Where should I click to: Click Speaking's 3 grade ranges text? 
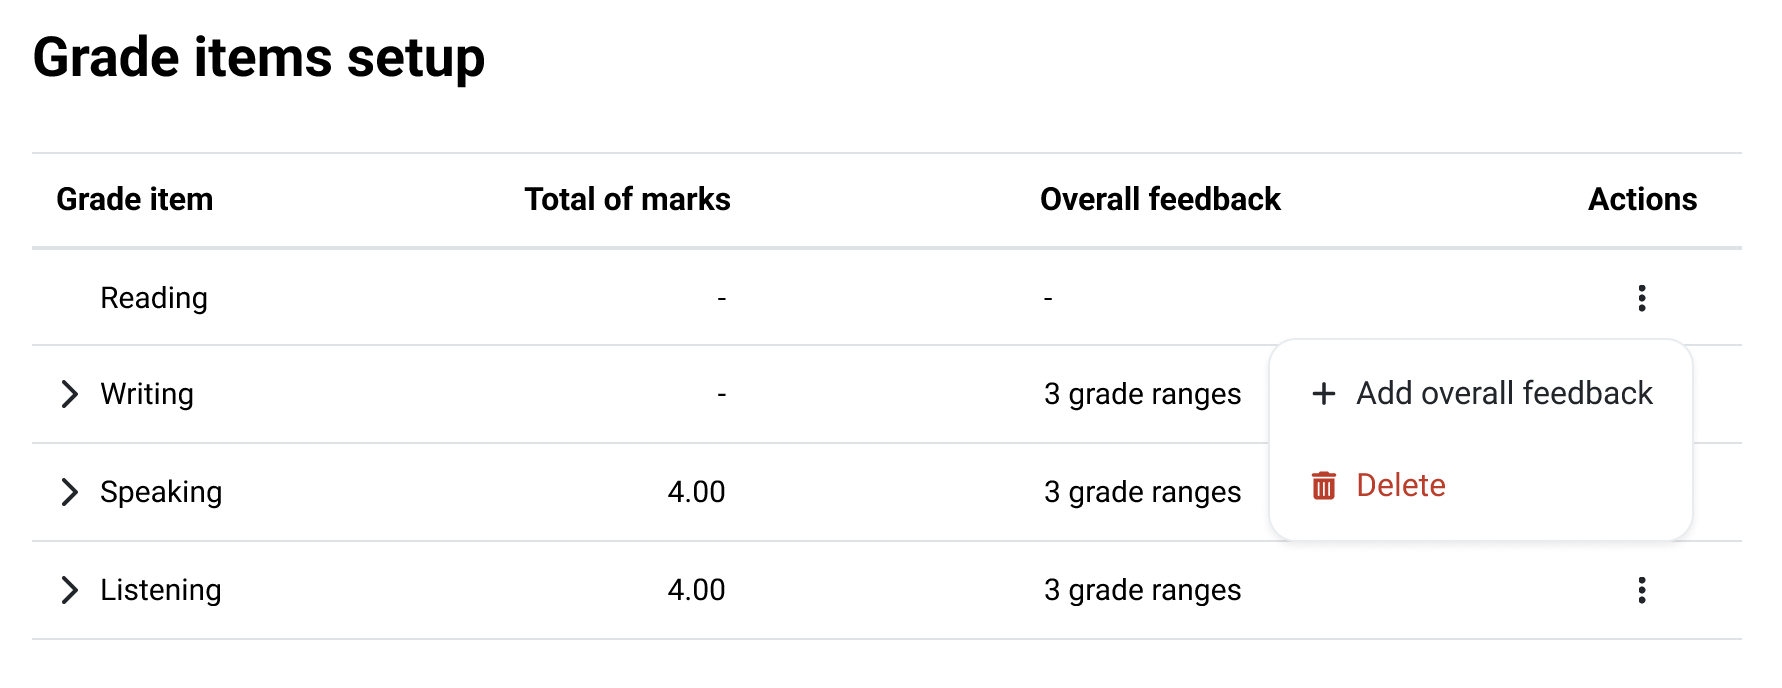pos(1142,492)
